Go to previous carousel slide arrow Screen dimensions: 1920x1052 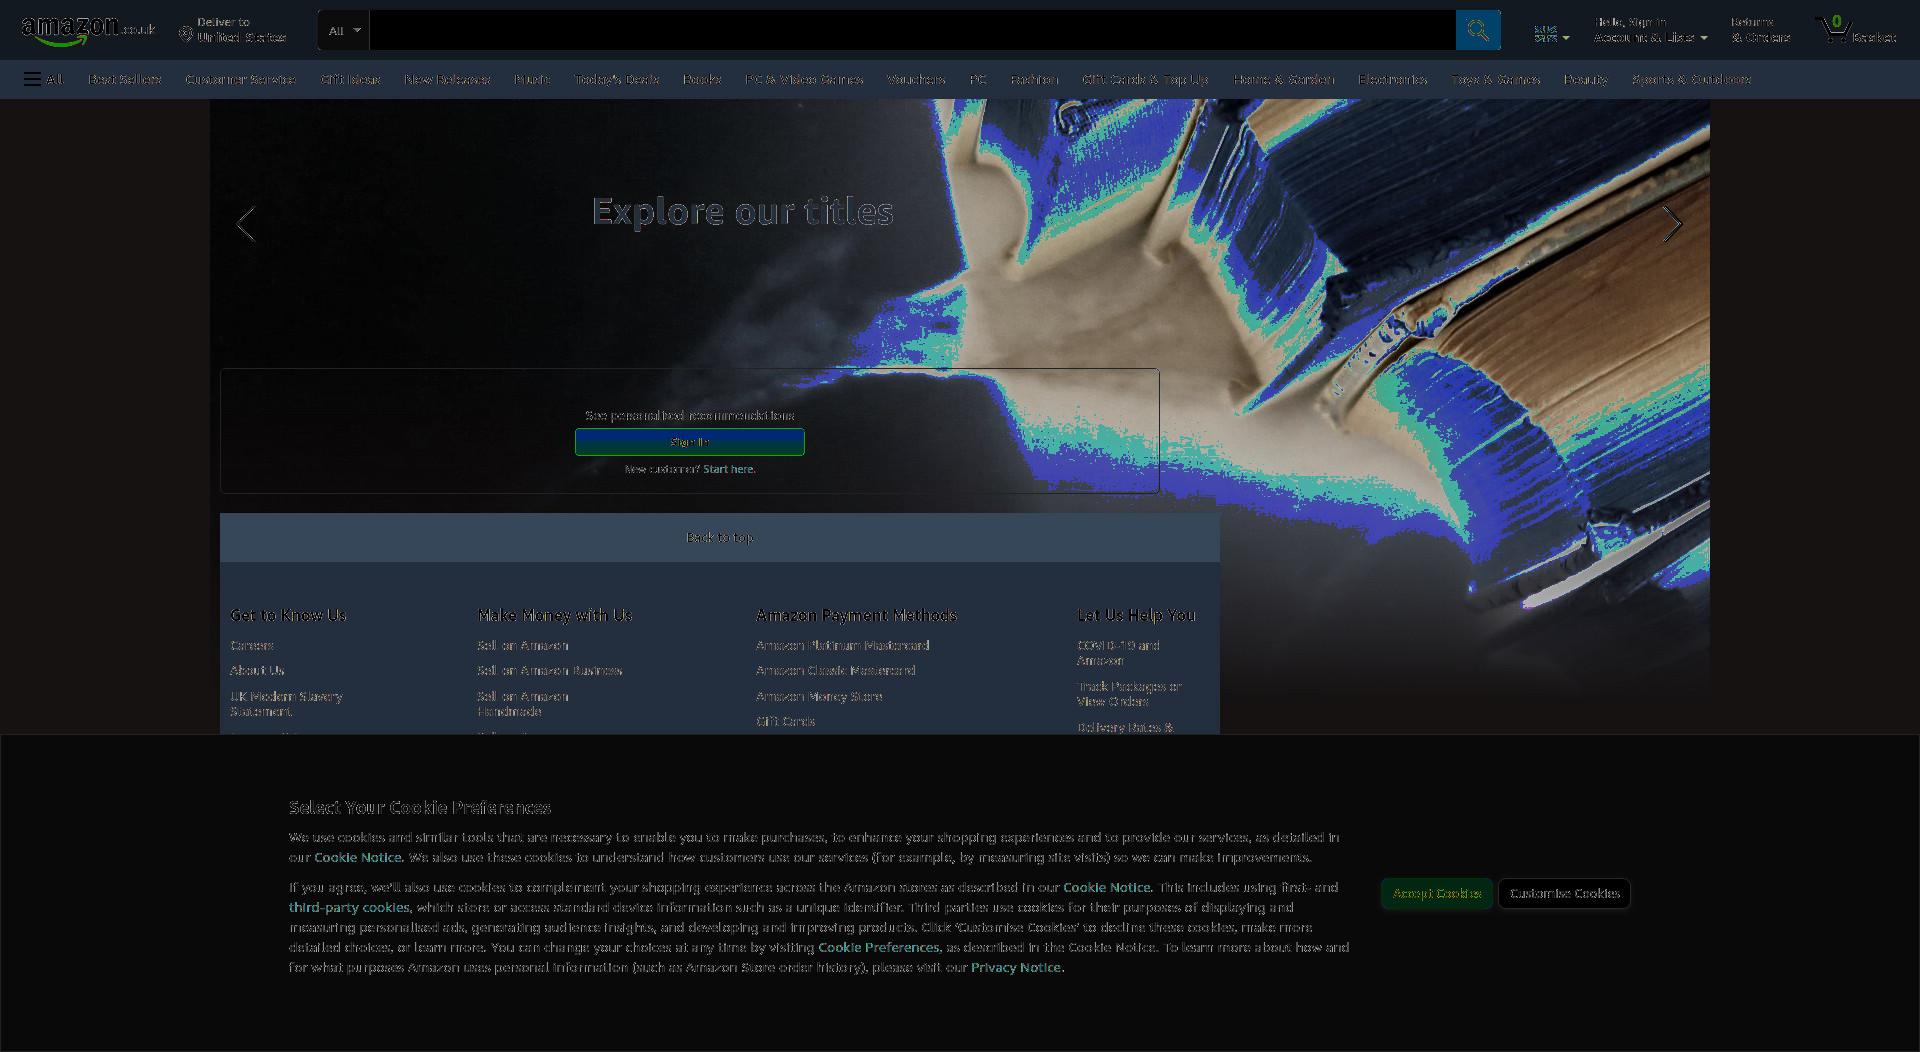(245, 224)
